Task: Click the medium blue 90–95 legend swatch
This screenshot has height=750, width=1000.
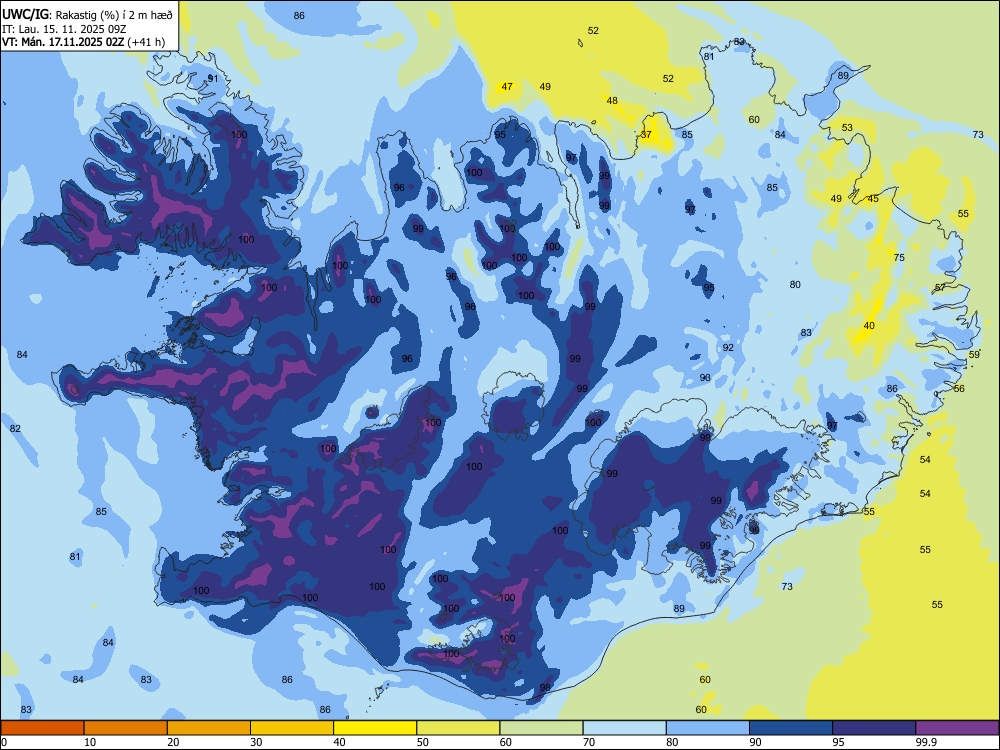Action: click(791, 728)
